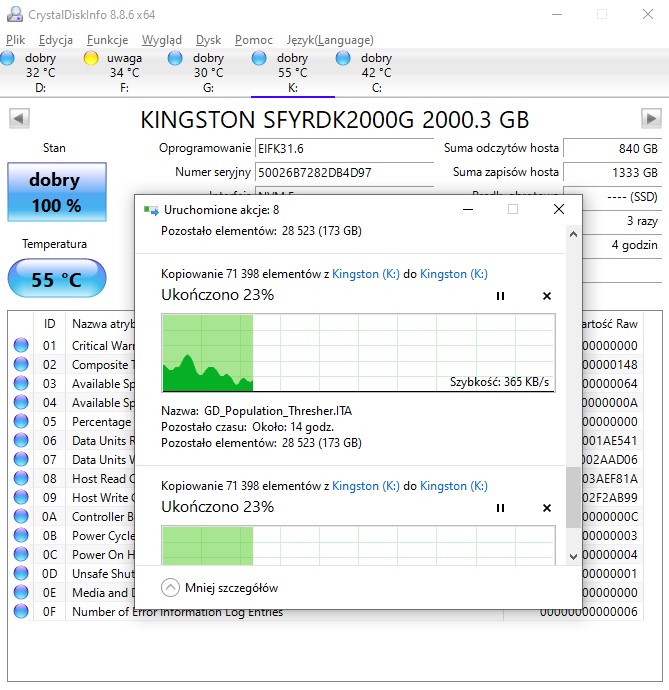The height and width of the screenshot is (690, 669).
Task: Select drive C: status orb
Action: click(343, 59)
